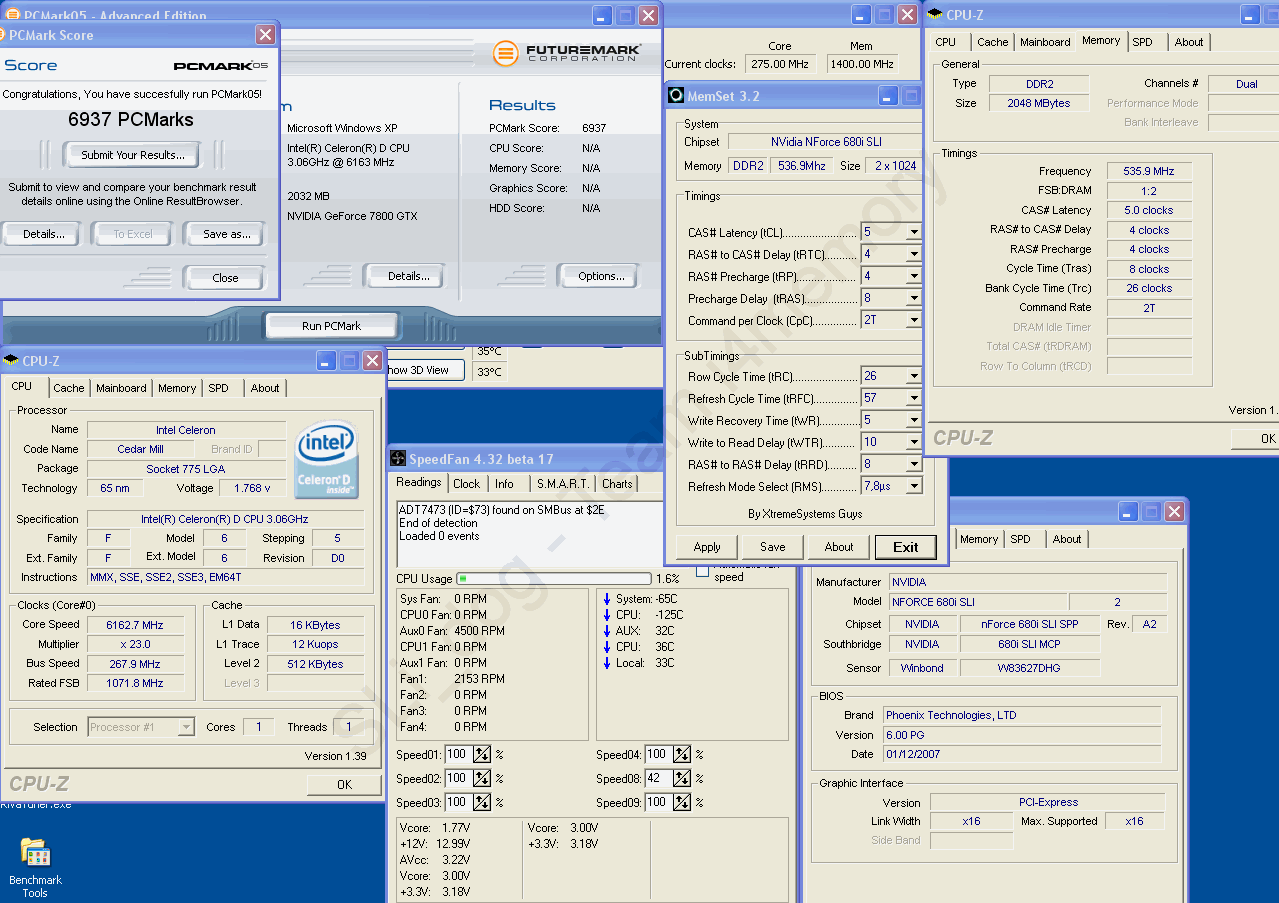The image size is (1279, 903).
Task: Click the Speed08 value field showing 42
Action: pos(658,778)
